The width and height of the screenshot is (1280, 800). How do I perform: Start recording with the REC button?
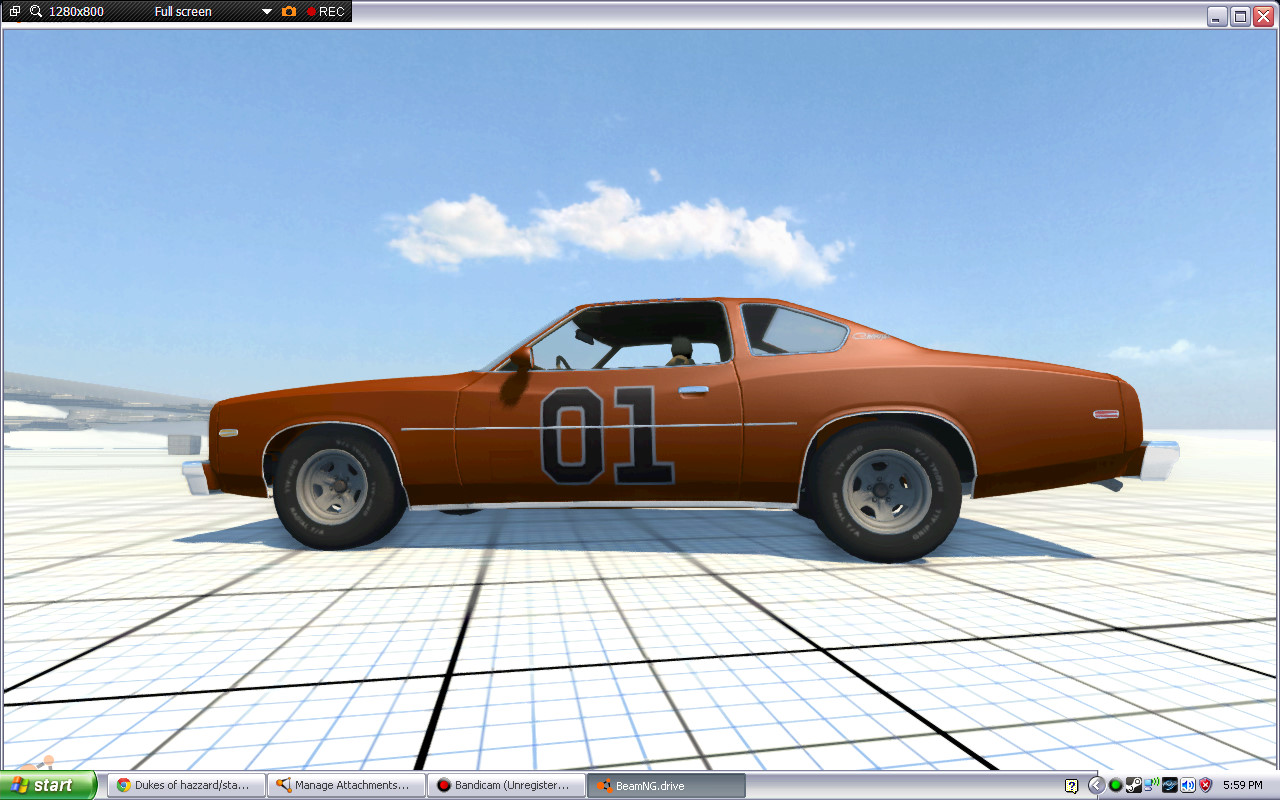[x=326, y=12]
